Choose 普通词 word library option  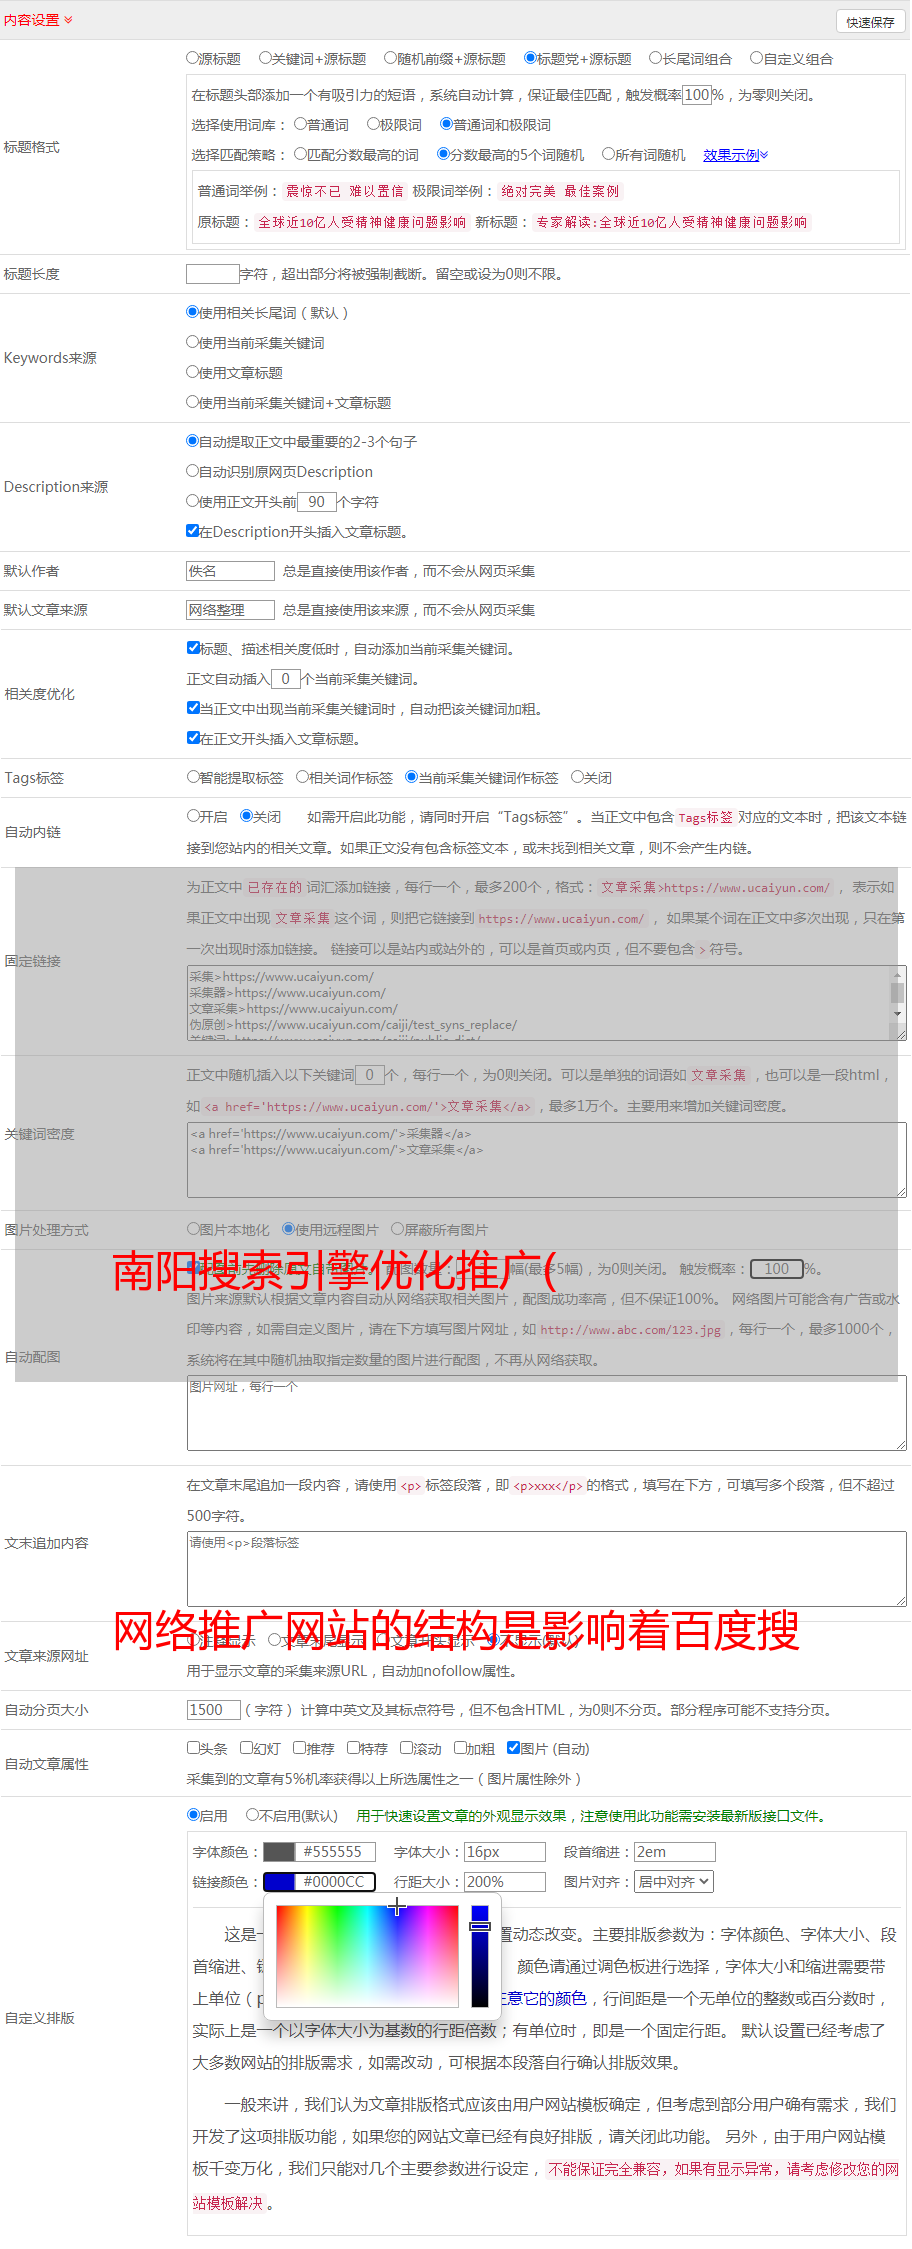point(300,124)
